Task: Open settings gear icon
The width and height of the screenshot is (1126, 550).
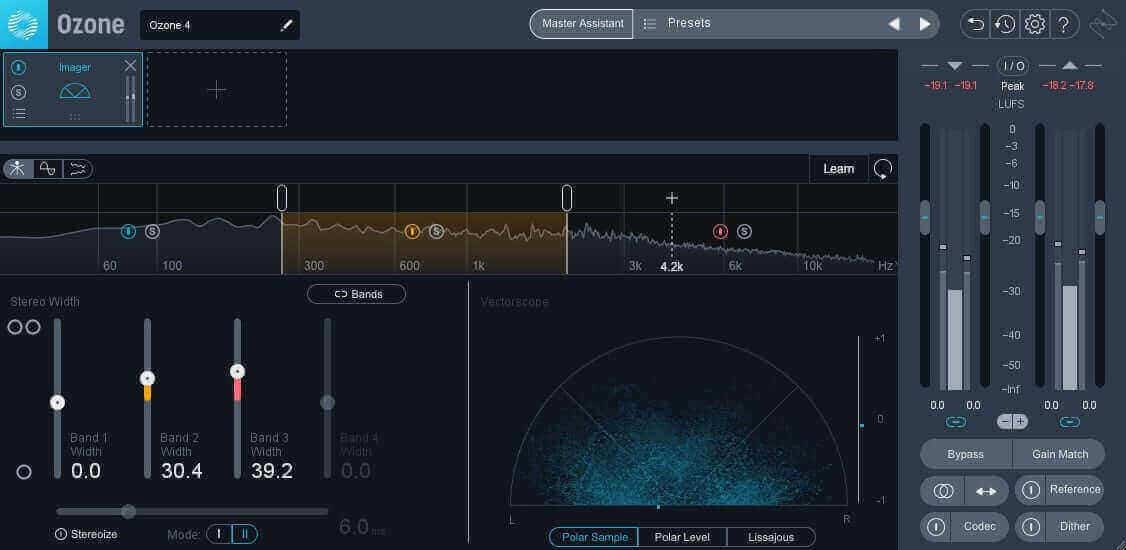Action: point(1034,24)
